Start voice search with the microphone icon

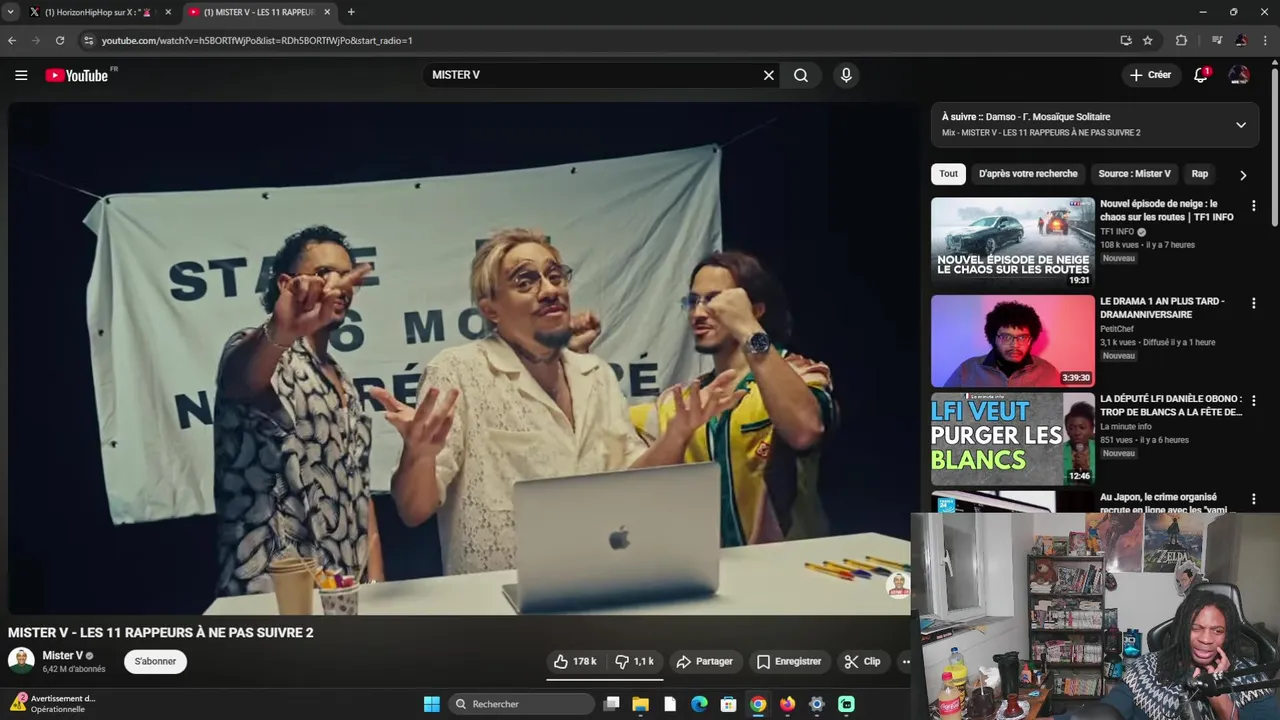point(846,75)
